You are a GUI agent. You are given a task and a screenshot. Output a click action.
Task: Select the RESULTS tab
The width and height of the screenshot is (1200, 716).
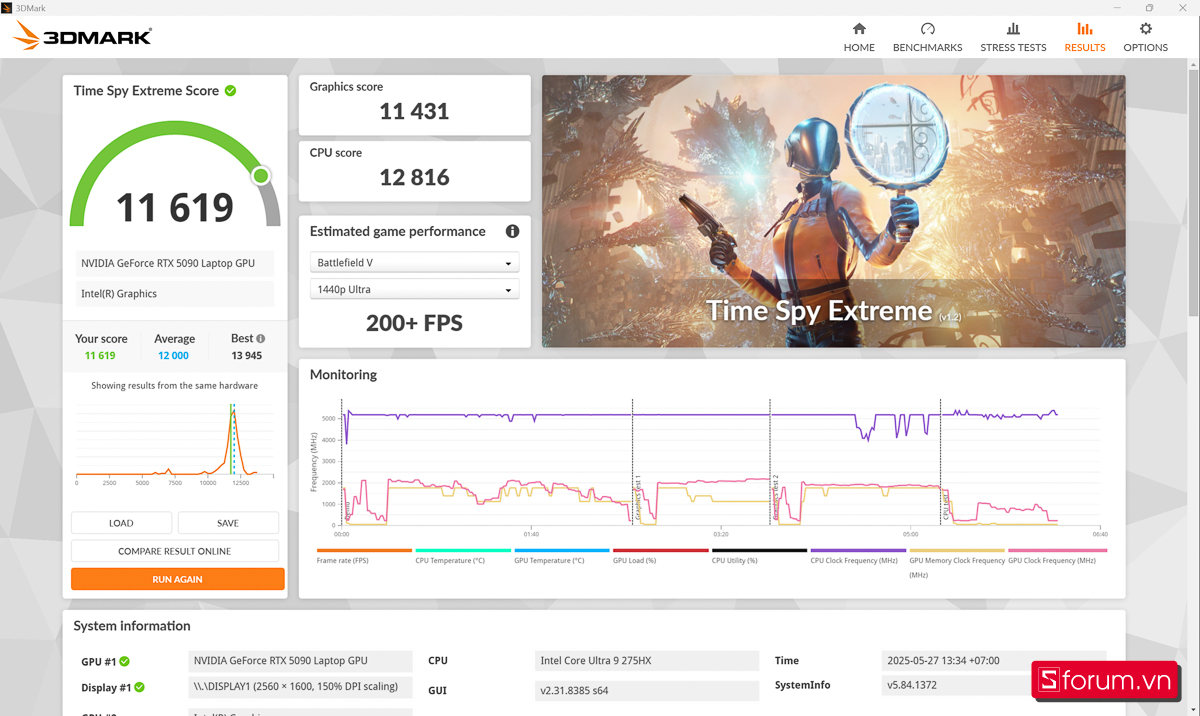[1085, 37]
